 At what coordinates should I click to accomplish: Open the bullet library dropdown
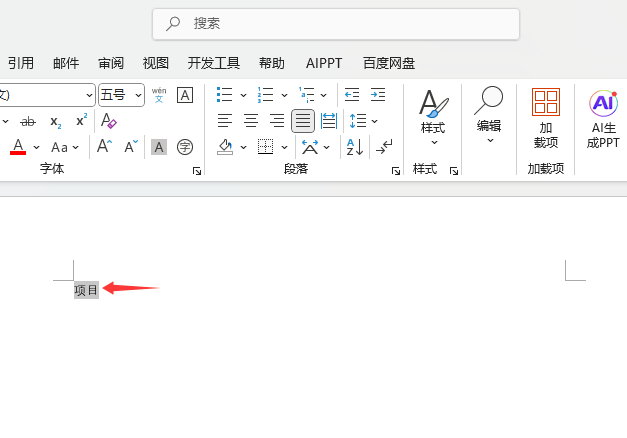coord(243,96)
